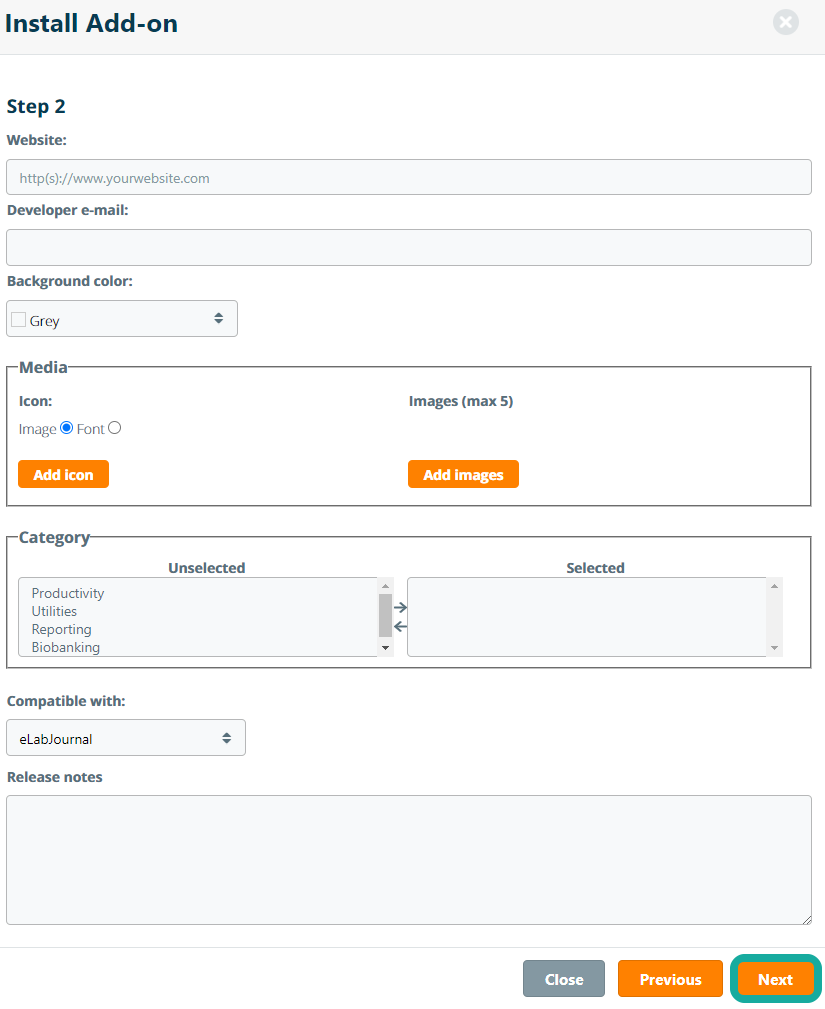Click the left arrow to move category to Unselected

pos(400,627)
